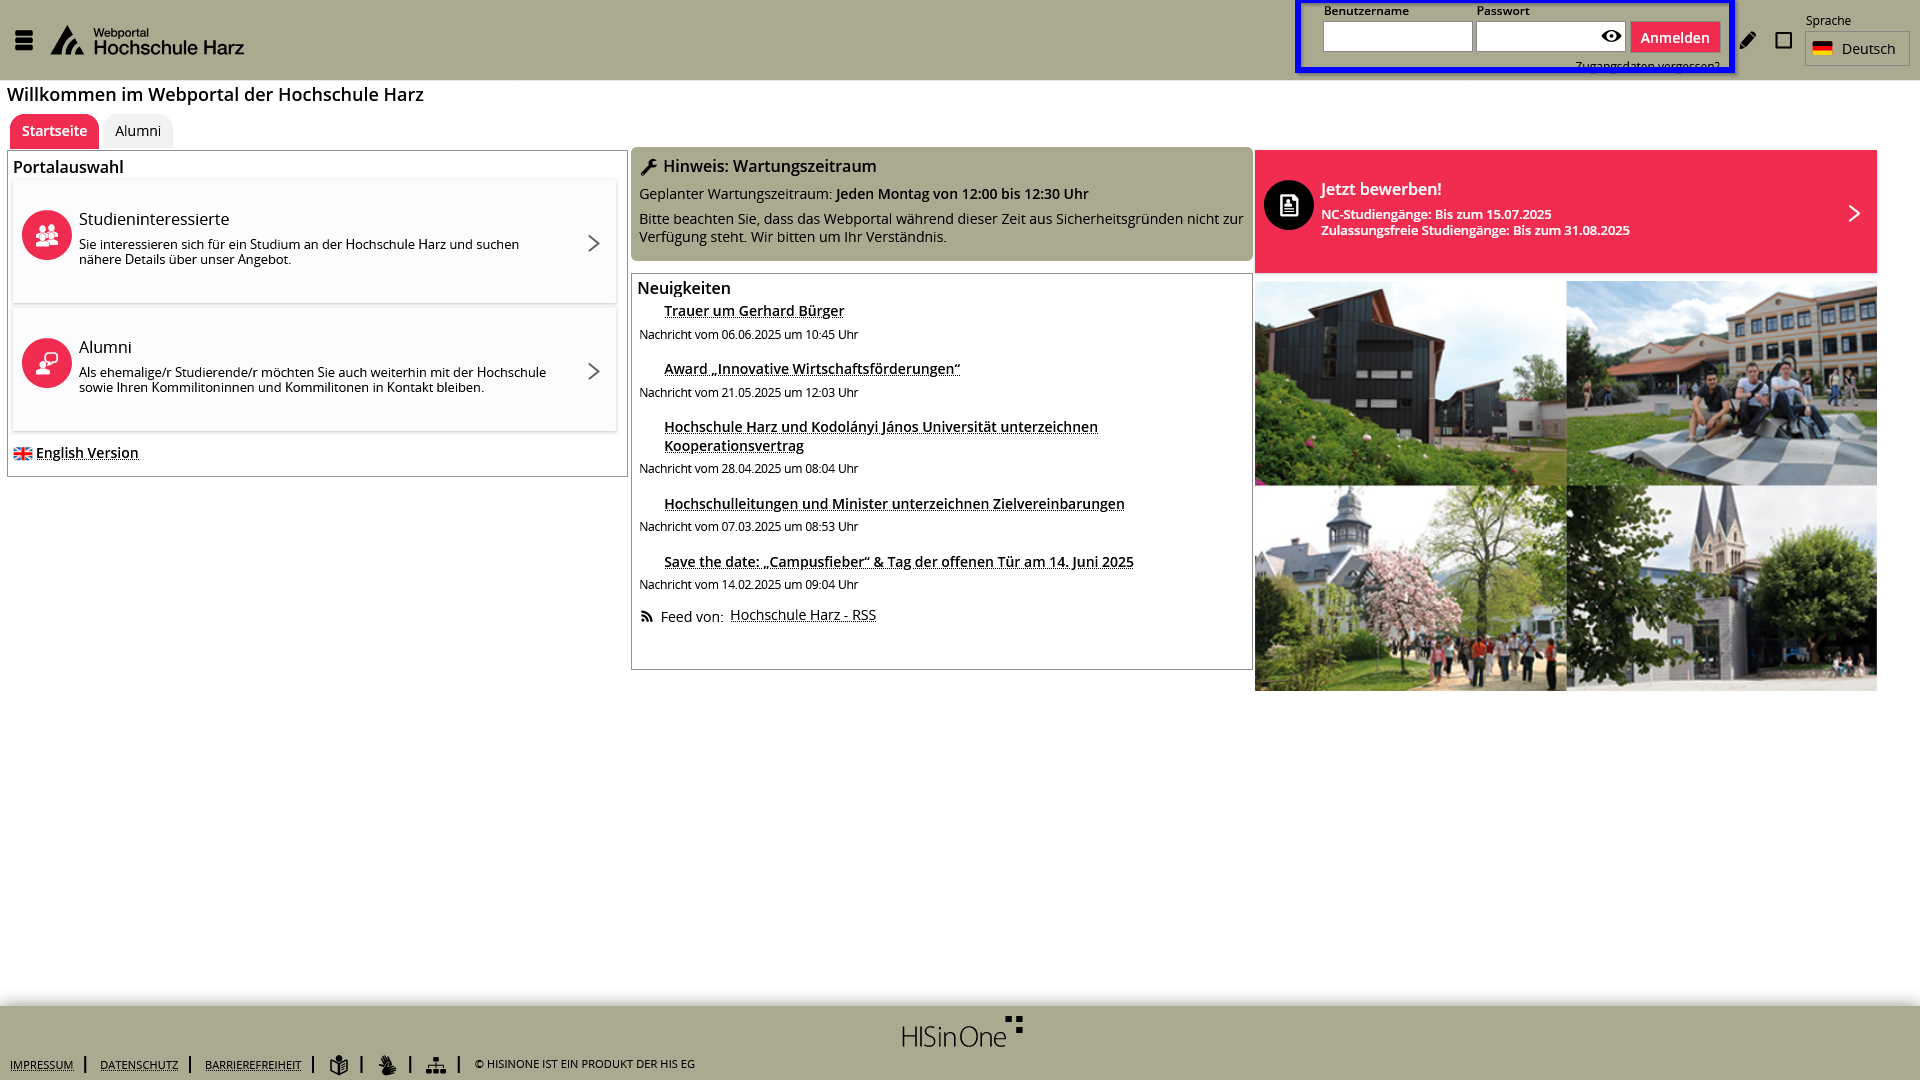Expand the Alumni portal chevron arrow
This screenshot has width=1920, height=1080.
click(593, 371)
